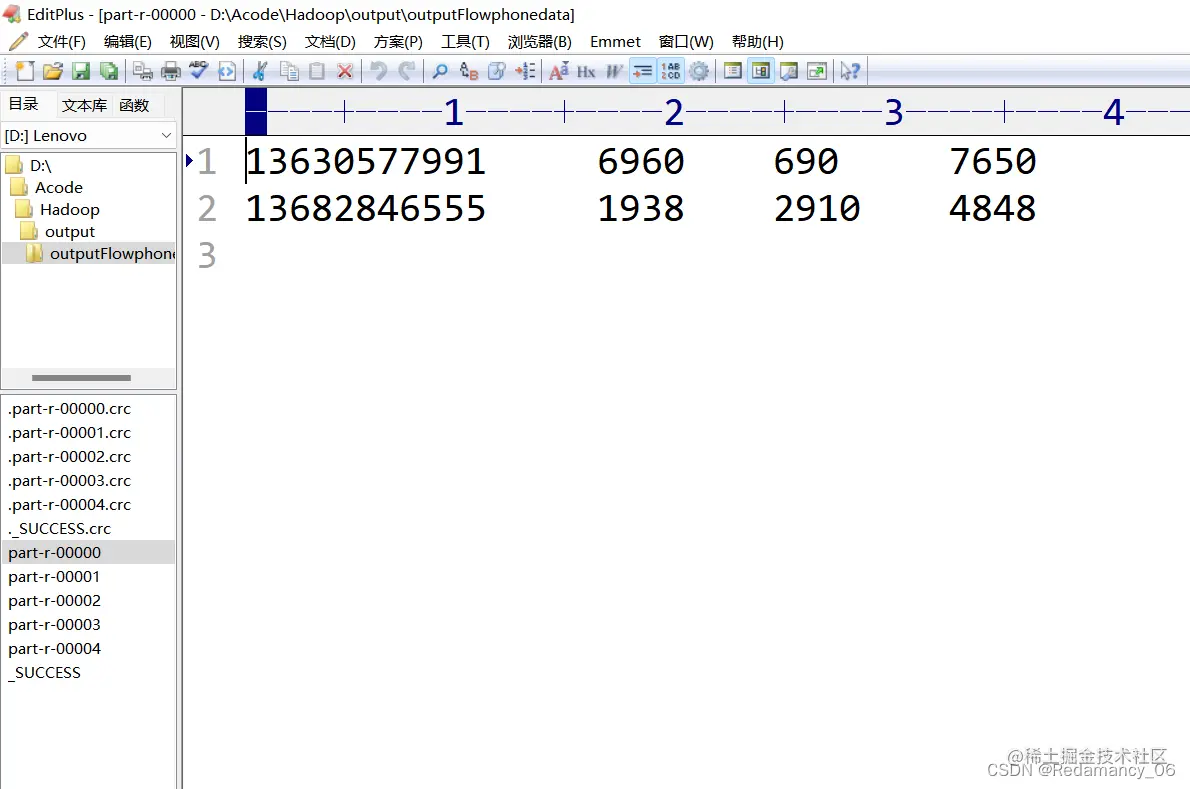The height and width of the screenshot is (789, 1190).
Task: Open the 窗口(W) menu
Action: [686, 42]
